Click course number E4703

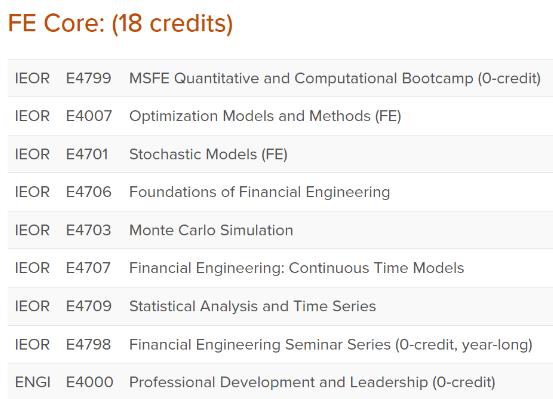click(89, 230)
